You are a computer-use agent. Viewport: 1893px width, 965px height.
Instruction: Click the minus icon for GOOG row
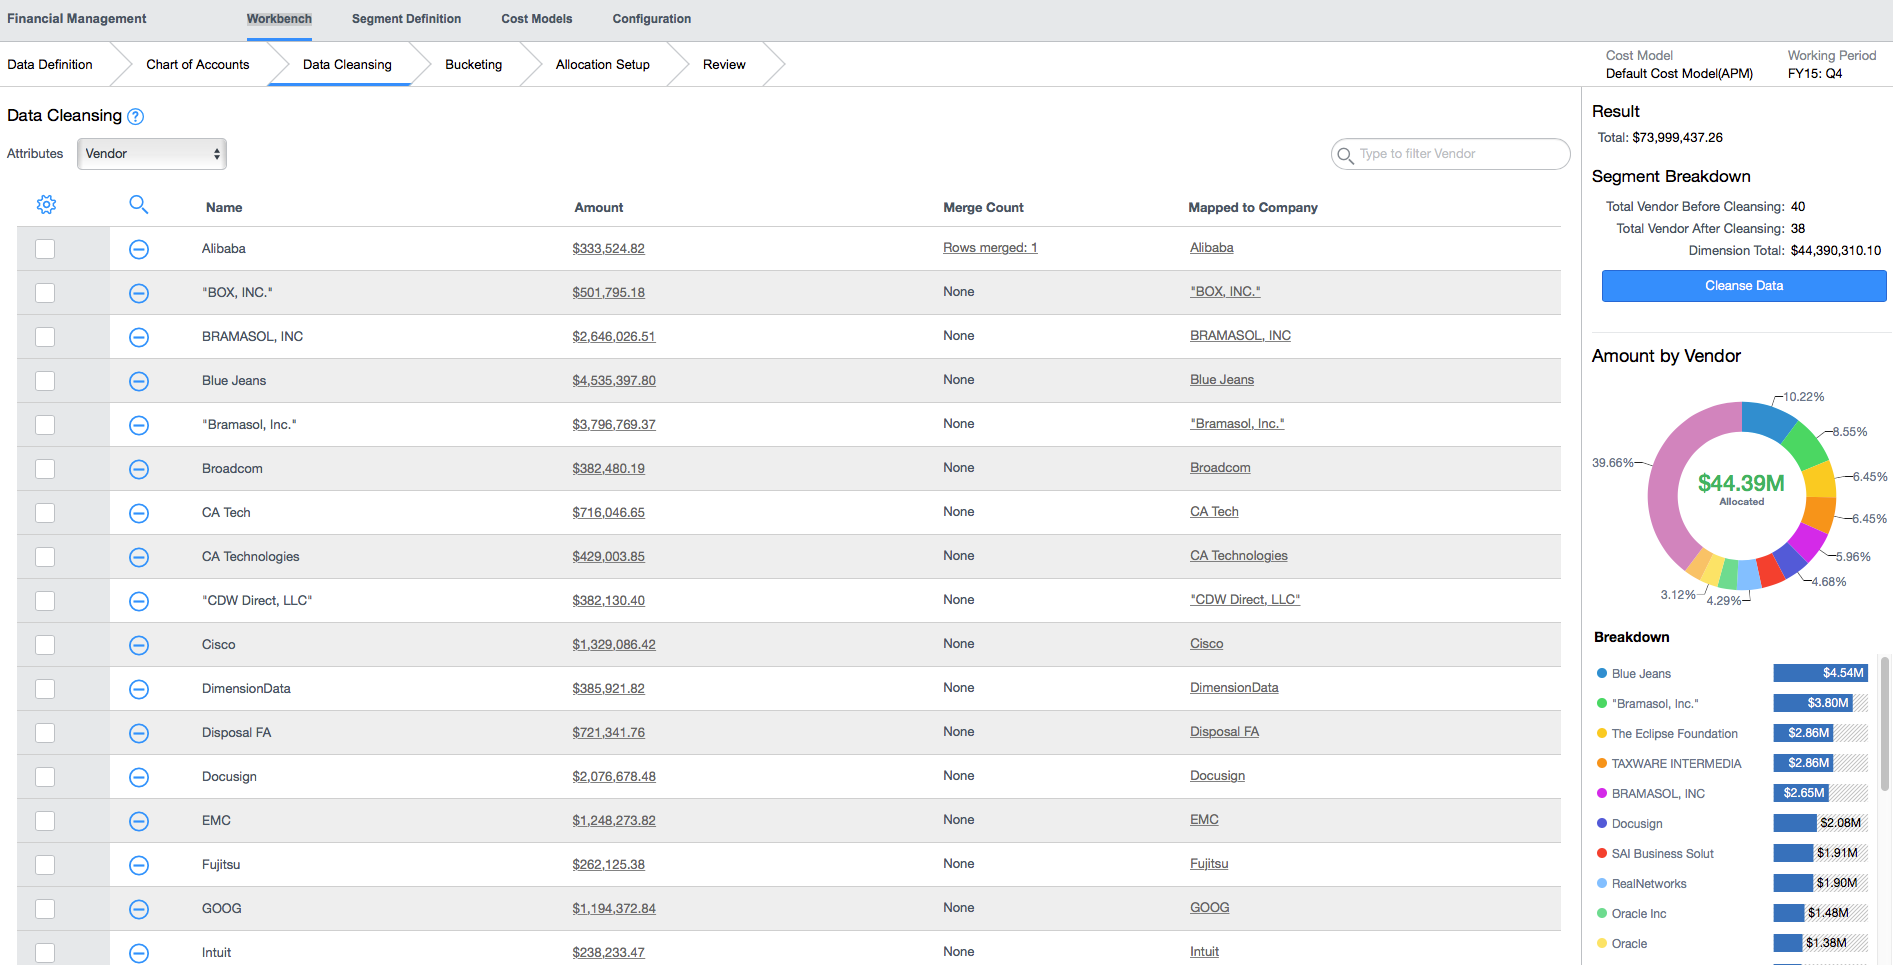[x=139, y=909]
